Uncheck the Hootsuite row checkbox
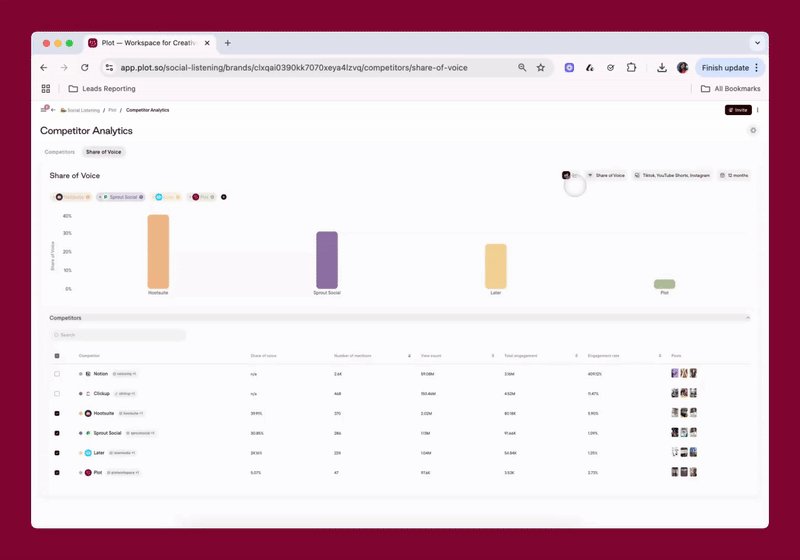 57,414
